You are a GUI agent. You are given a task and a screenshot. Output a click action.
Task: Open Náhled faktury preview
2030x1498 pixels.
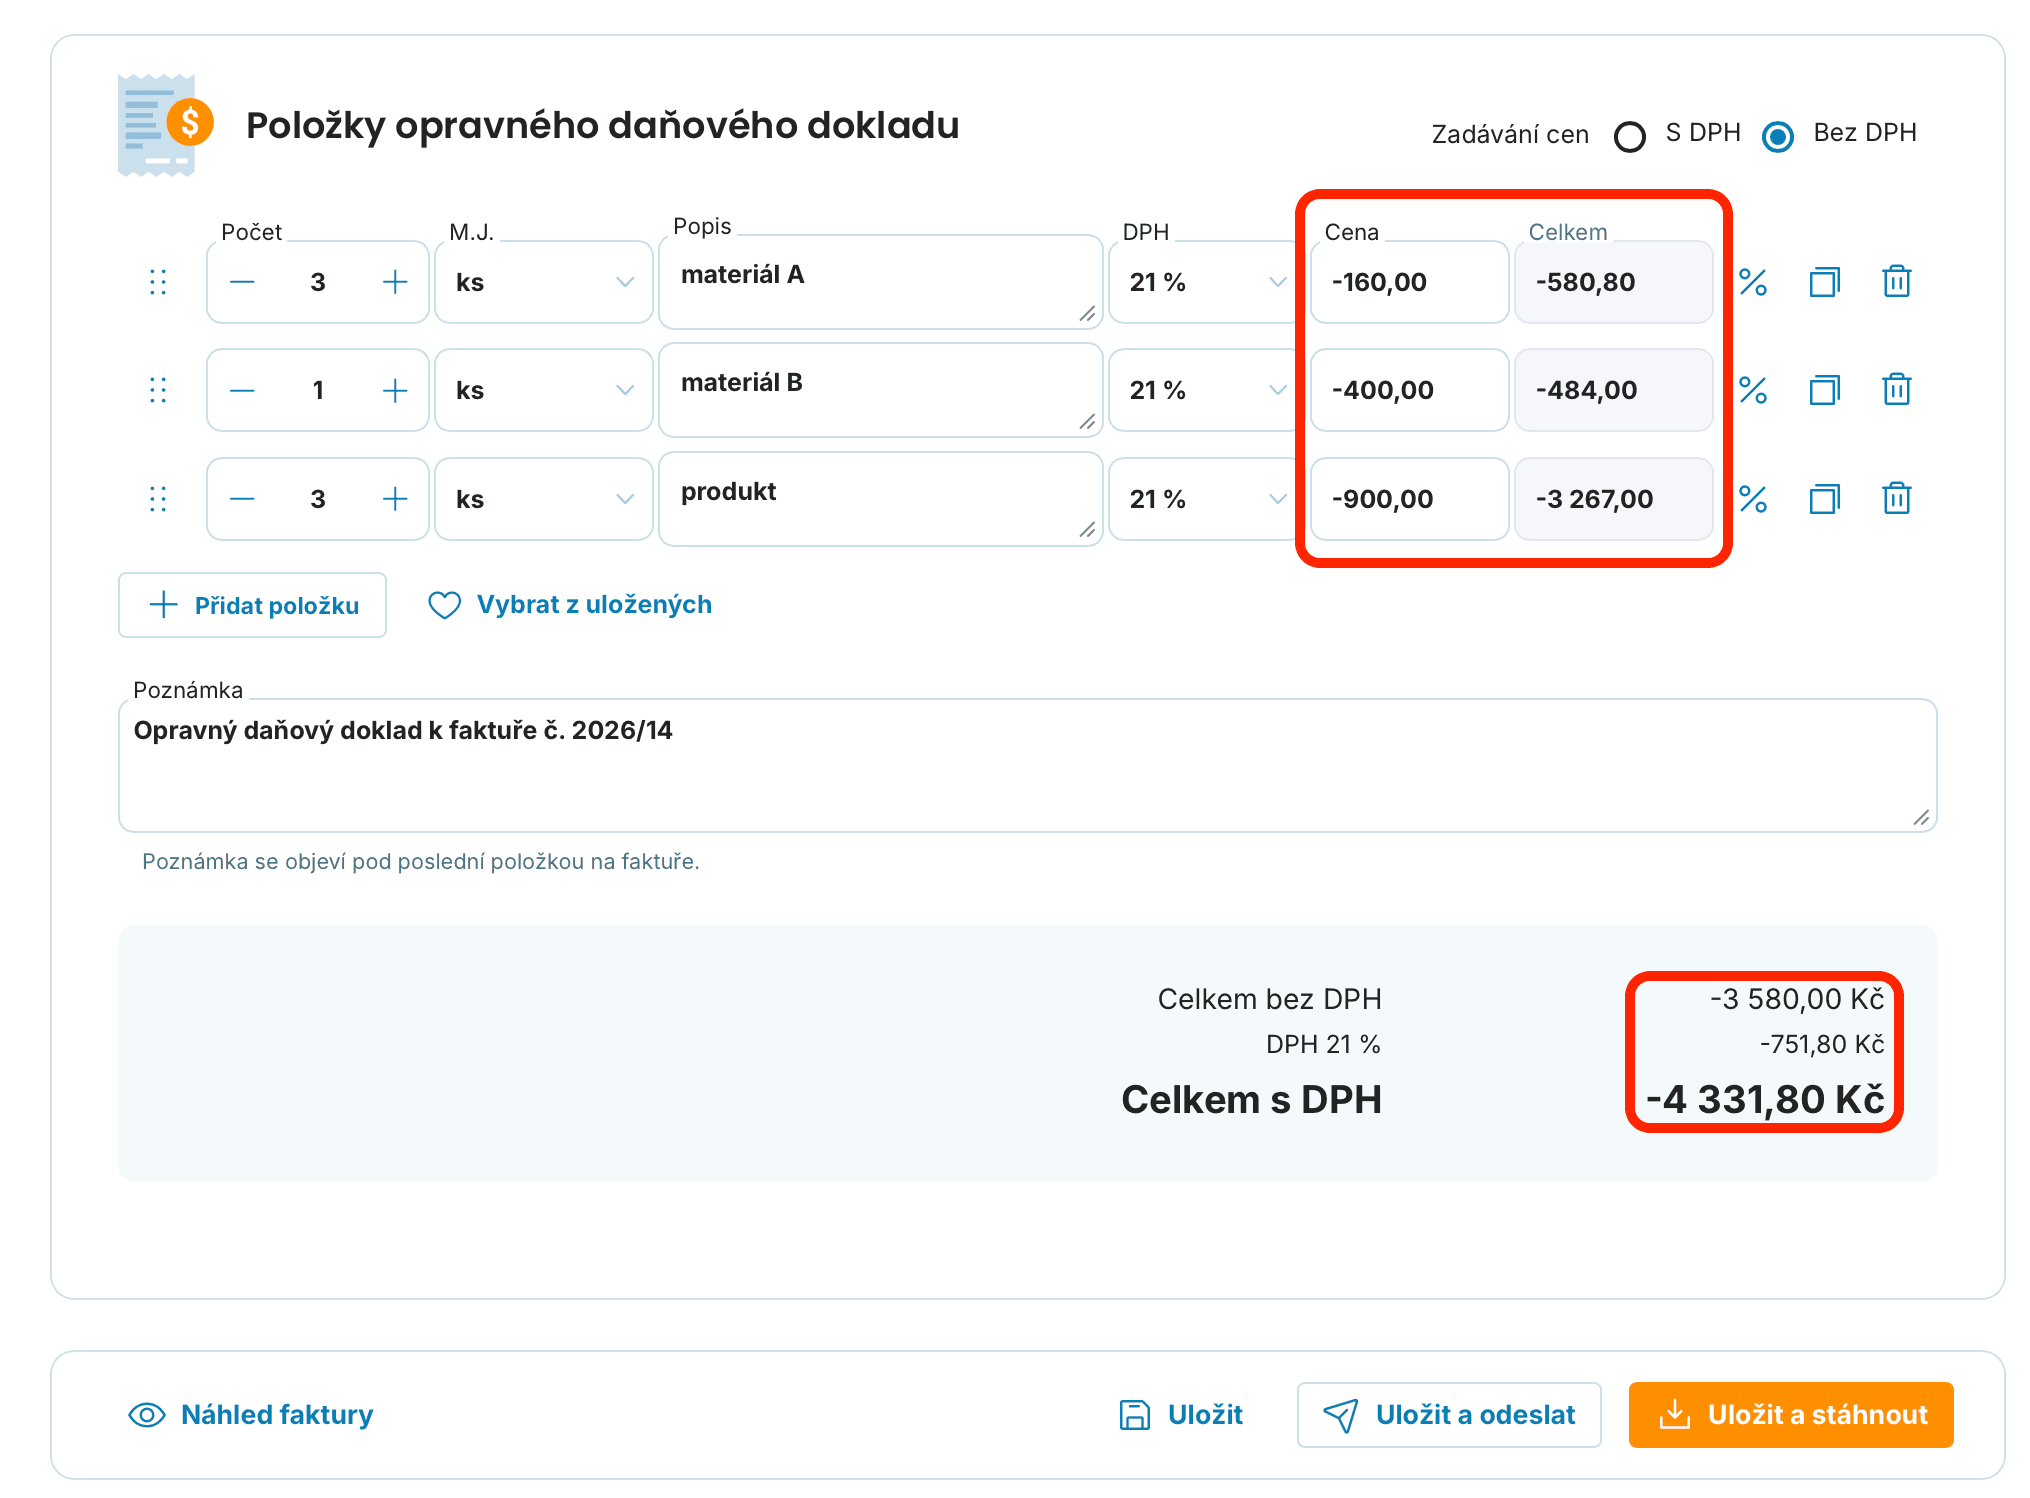(x=251, y=1415)
